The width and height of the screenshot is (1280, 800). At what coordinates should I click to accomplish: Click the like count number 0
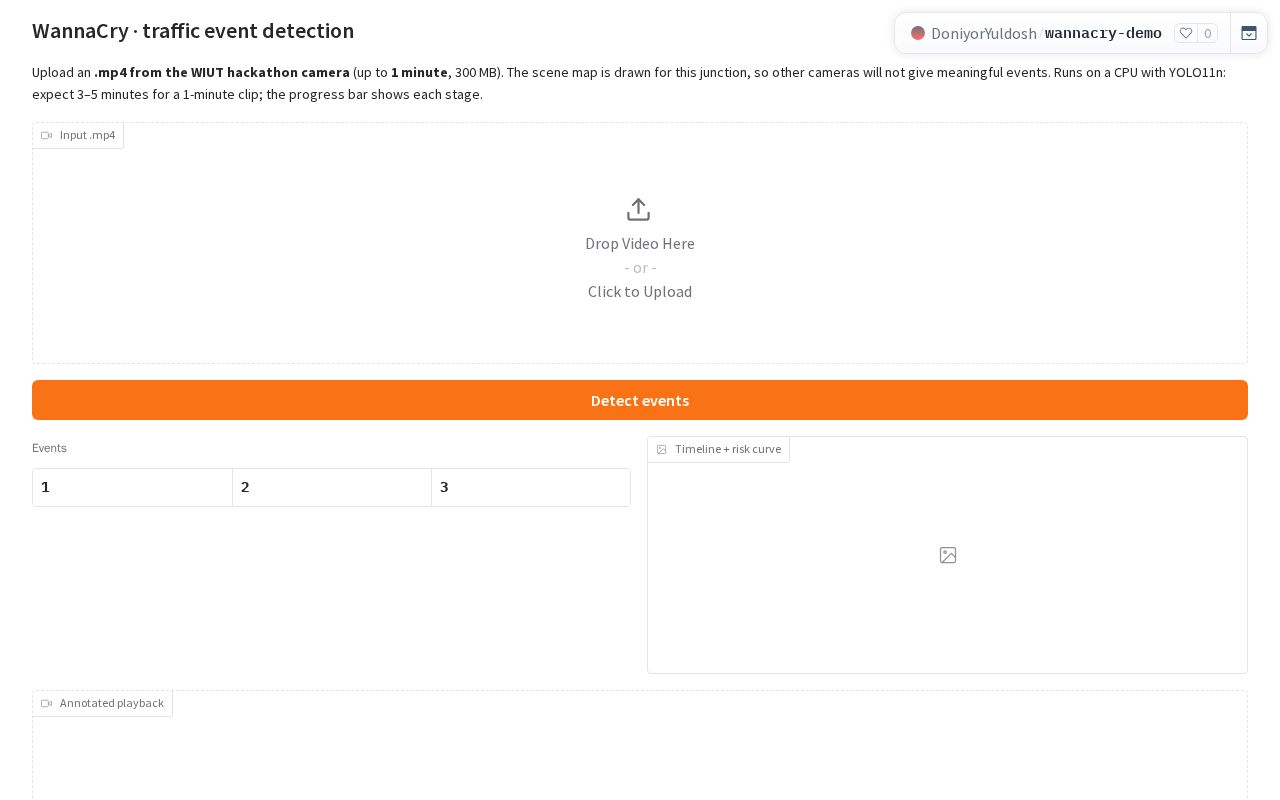(1208, 33)
